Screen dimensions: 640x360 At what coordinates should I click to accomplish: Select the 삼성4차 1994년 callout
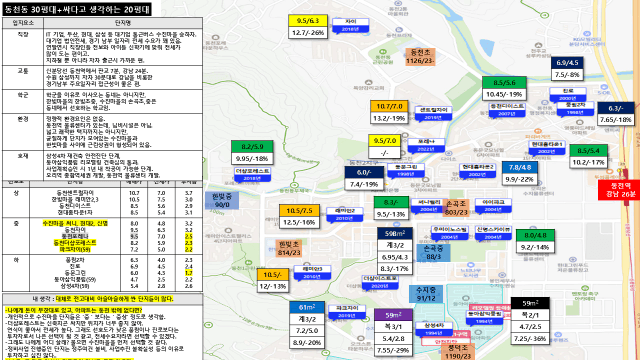pos(433,329)
